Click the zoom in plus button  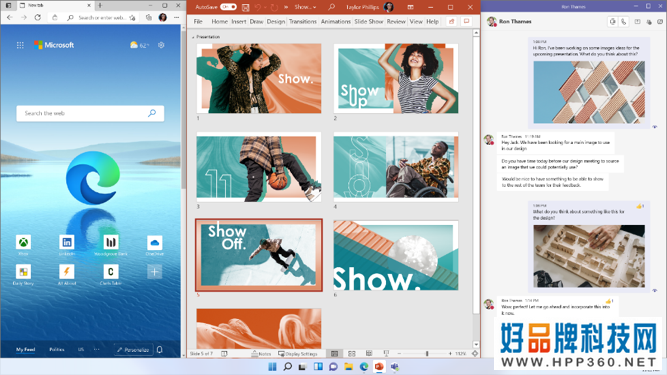tap(450, 353)
